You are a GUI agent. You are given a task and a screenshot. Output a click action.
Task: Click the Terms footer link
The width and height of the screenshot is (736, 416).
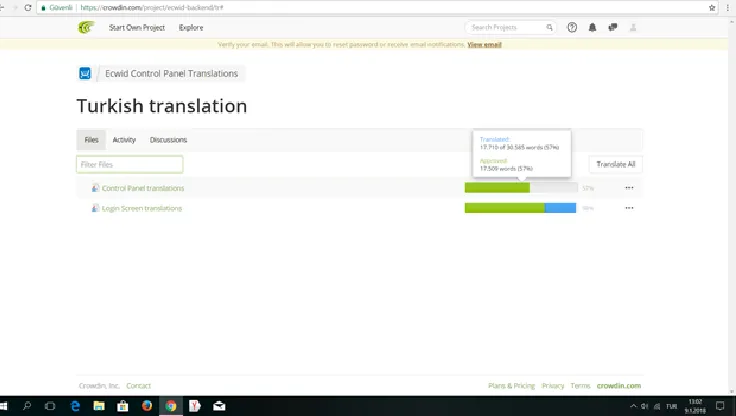580,385
